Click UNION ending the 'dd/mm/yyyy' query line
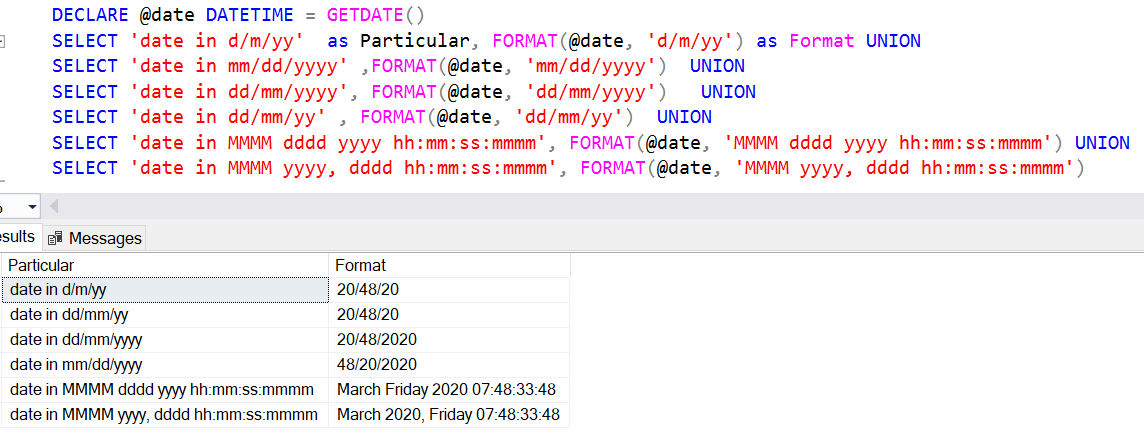This screenshot has width=1144, height=439. [728, 92]
